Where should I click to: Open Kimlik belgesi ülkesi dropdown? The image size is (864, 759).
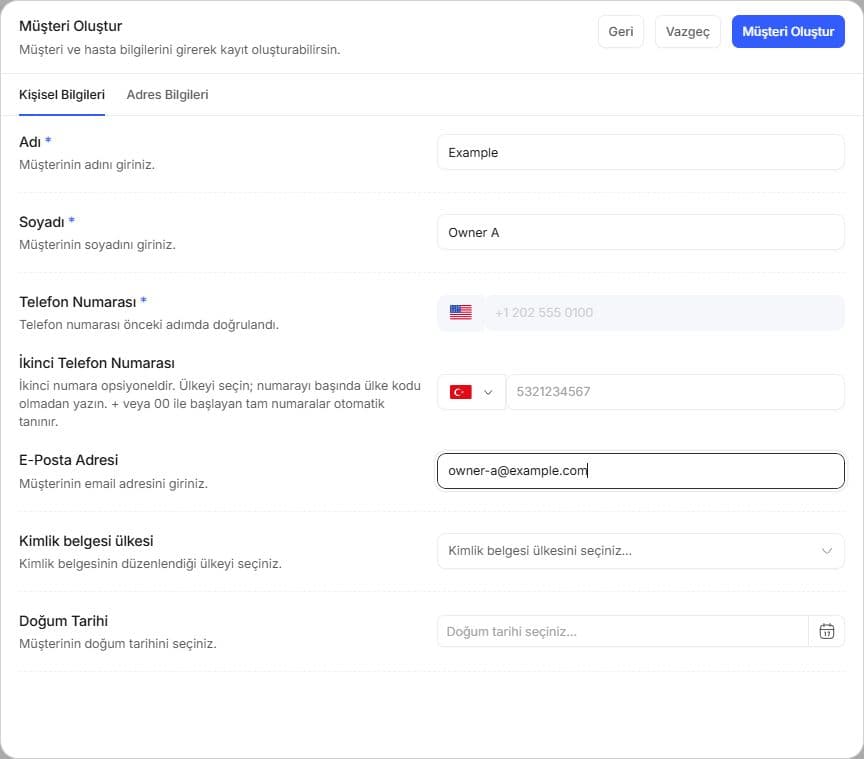point(640,551)
